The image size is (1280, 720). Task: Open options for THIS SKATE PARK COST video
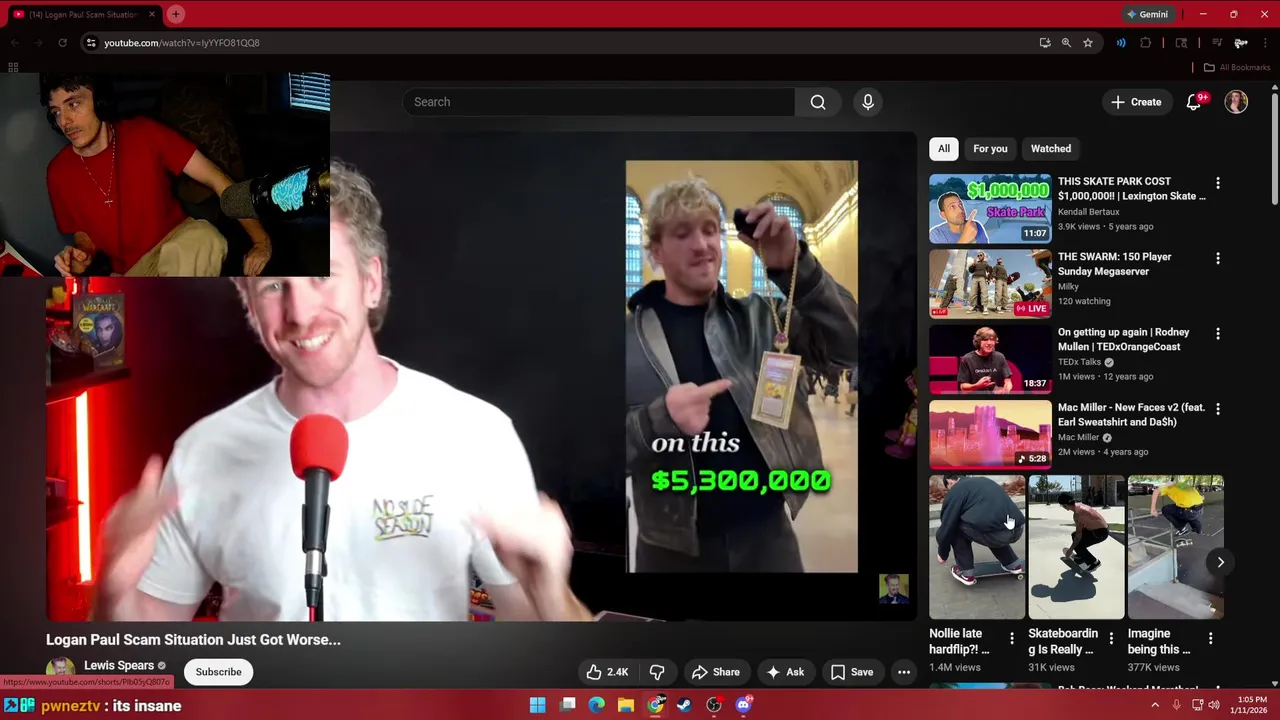1217,183
